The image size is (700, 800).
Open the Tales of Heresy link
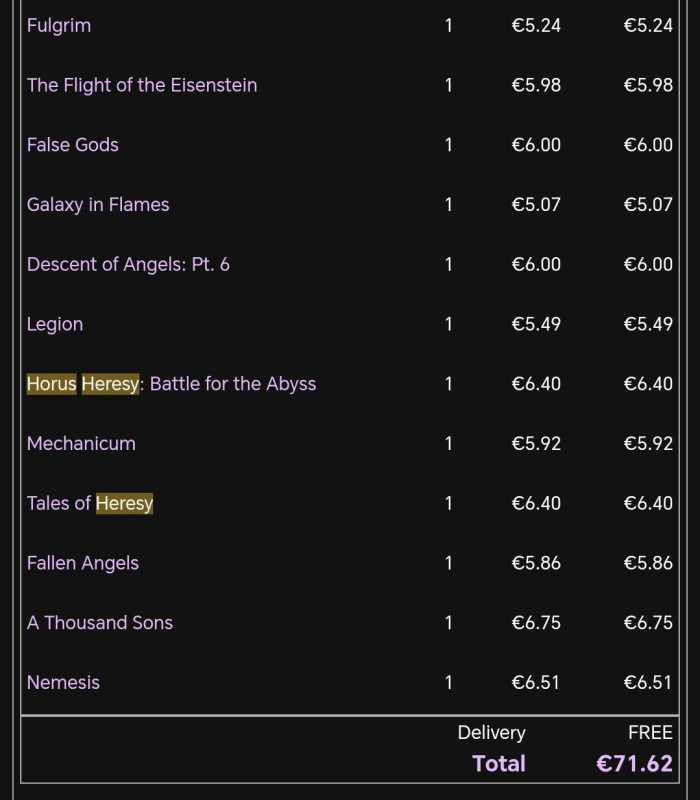(90, 503)
